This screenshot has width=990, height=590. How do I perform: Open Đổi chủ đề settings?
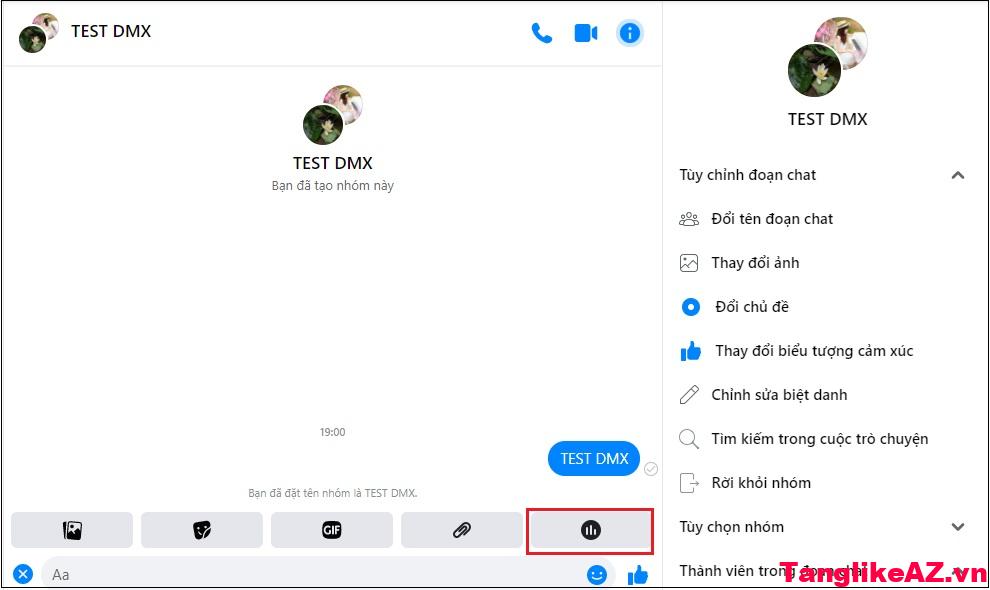pyautogui.click(x=744, y=306)
